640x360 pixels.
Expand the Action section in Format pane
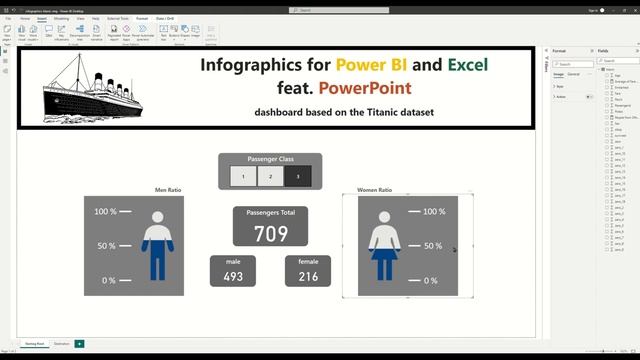554,97
